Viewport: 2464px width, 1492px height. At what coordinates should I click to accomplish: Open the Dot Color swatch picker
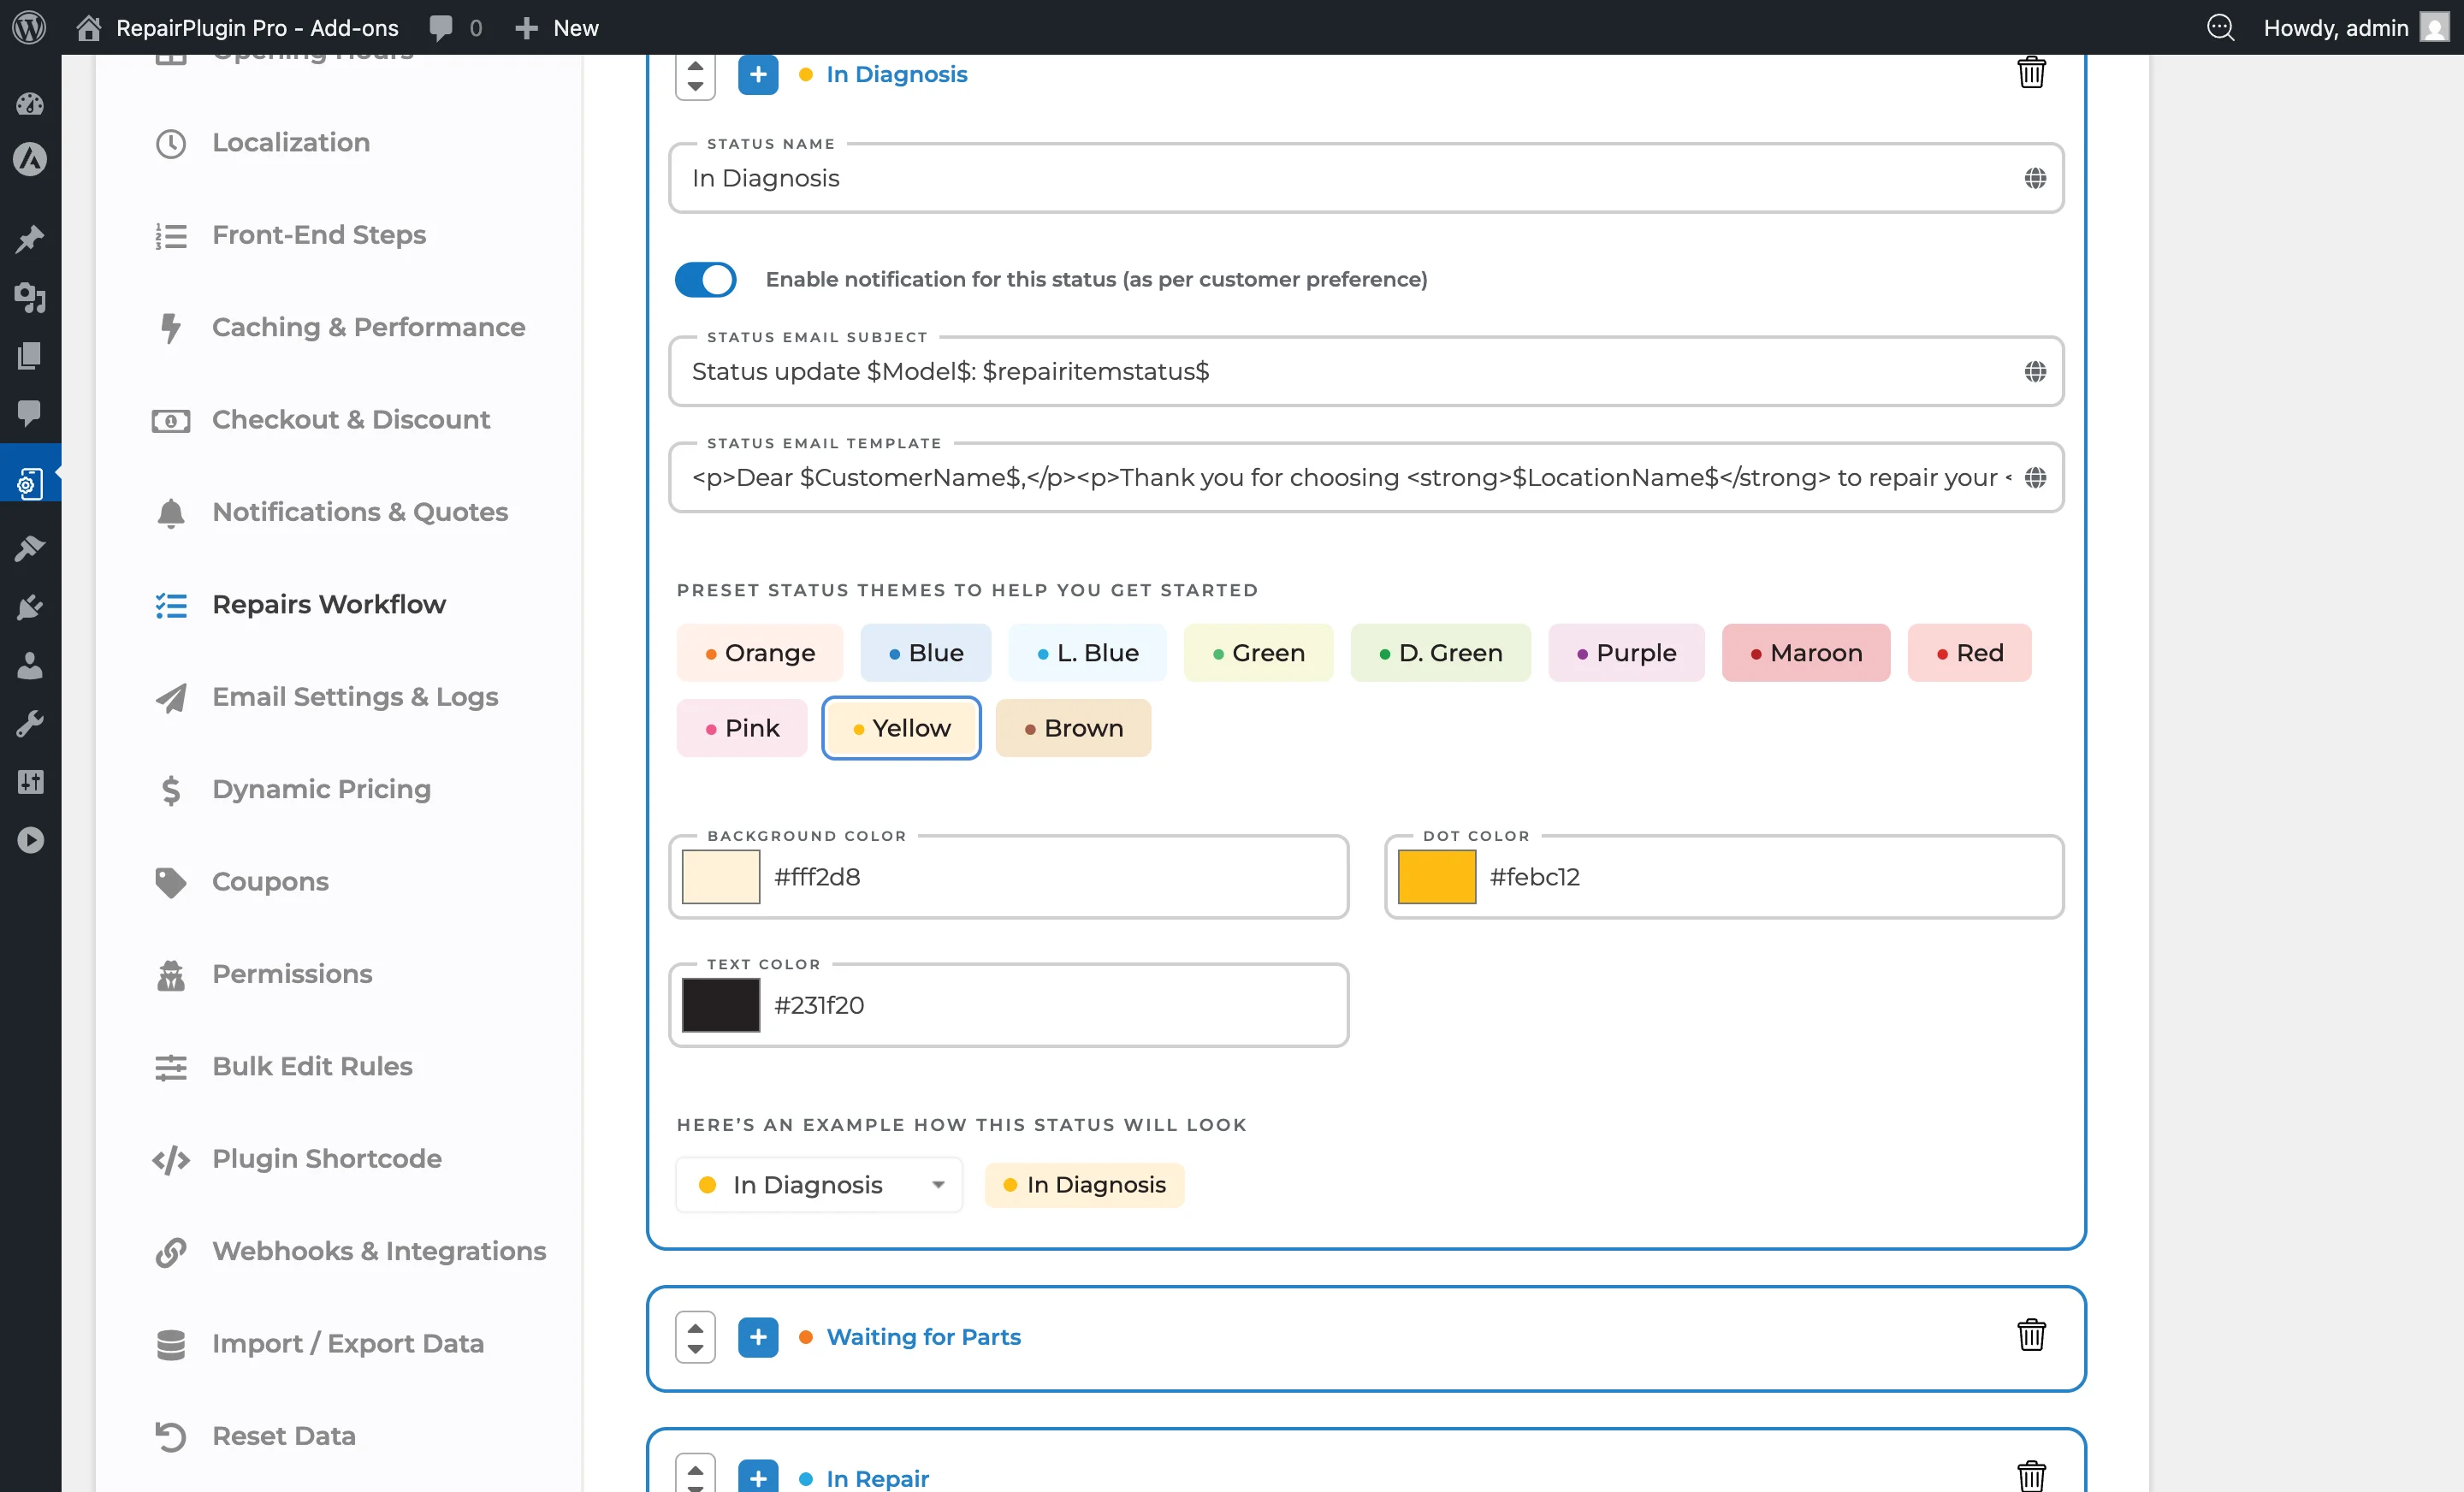[1437, 876]
